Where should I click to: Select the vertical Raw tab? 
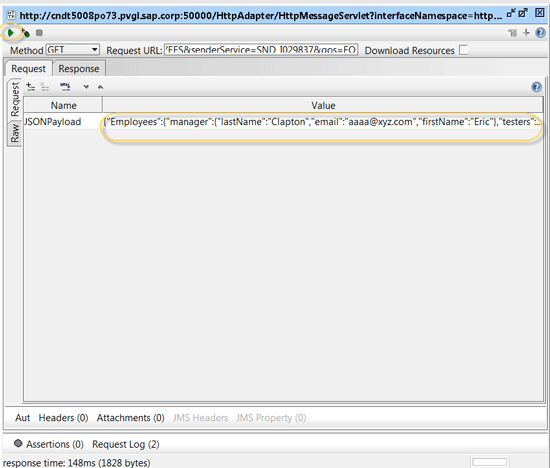point(15,133)
